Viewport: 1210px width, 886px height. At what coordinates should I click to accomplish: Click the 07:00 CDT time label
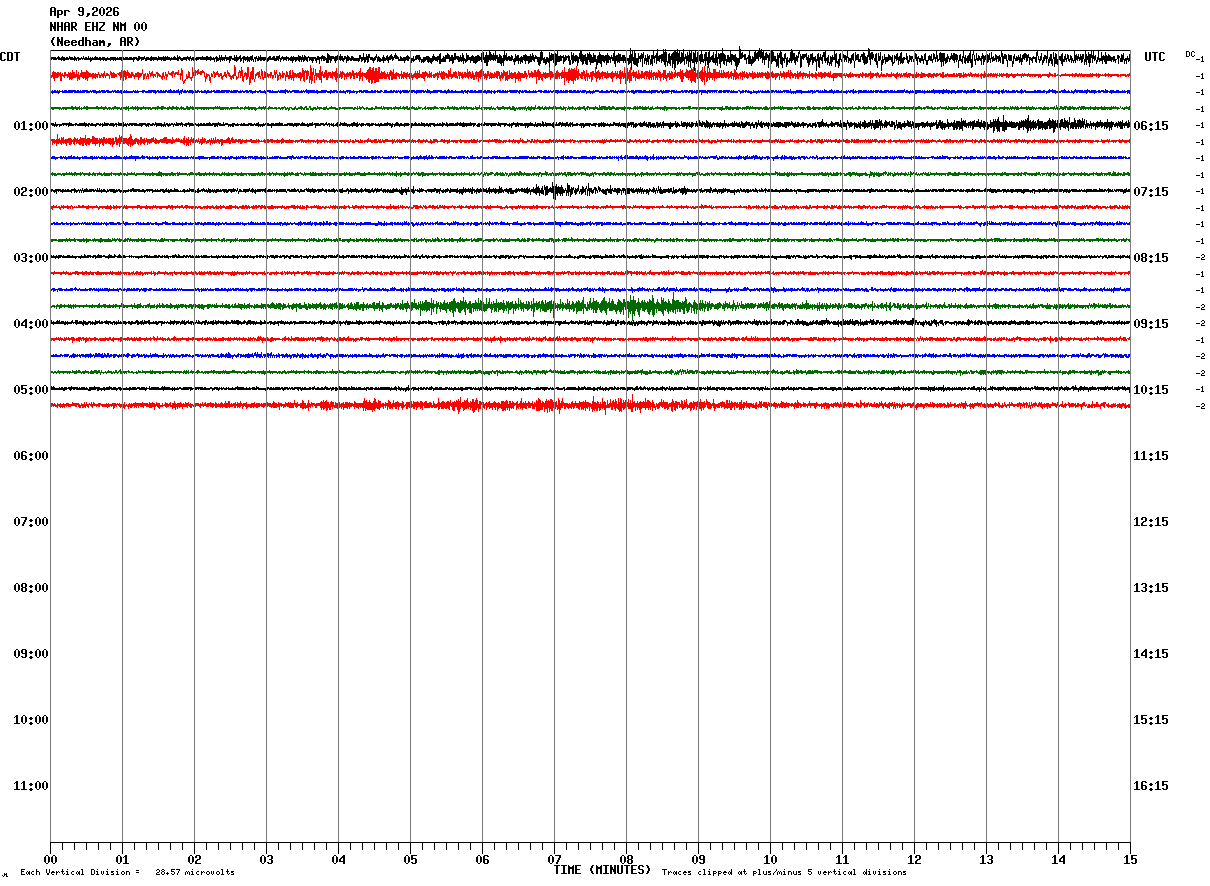[31, 522]
